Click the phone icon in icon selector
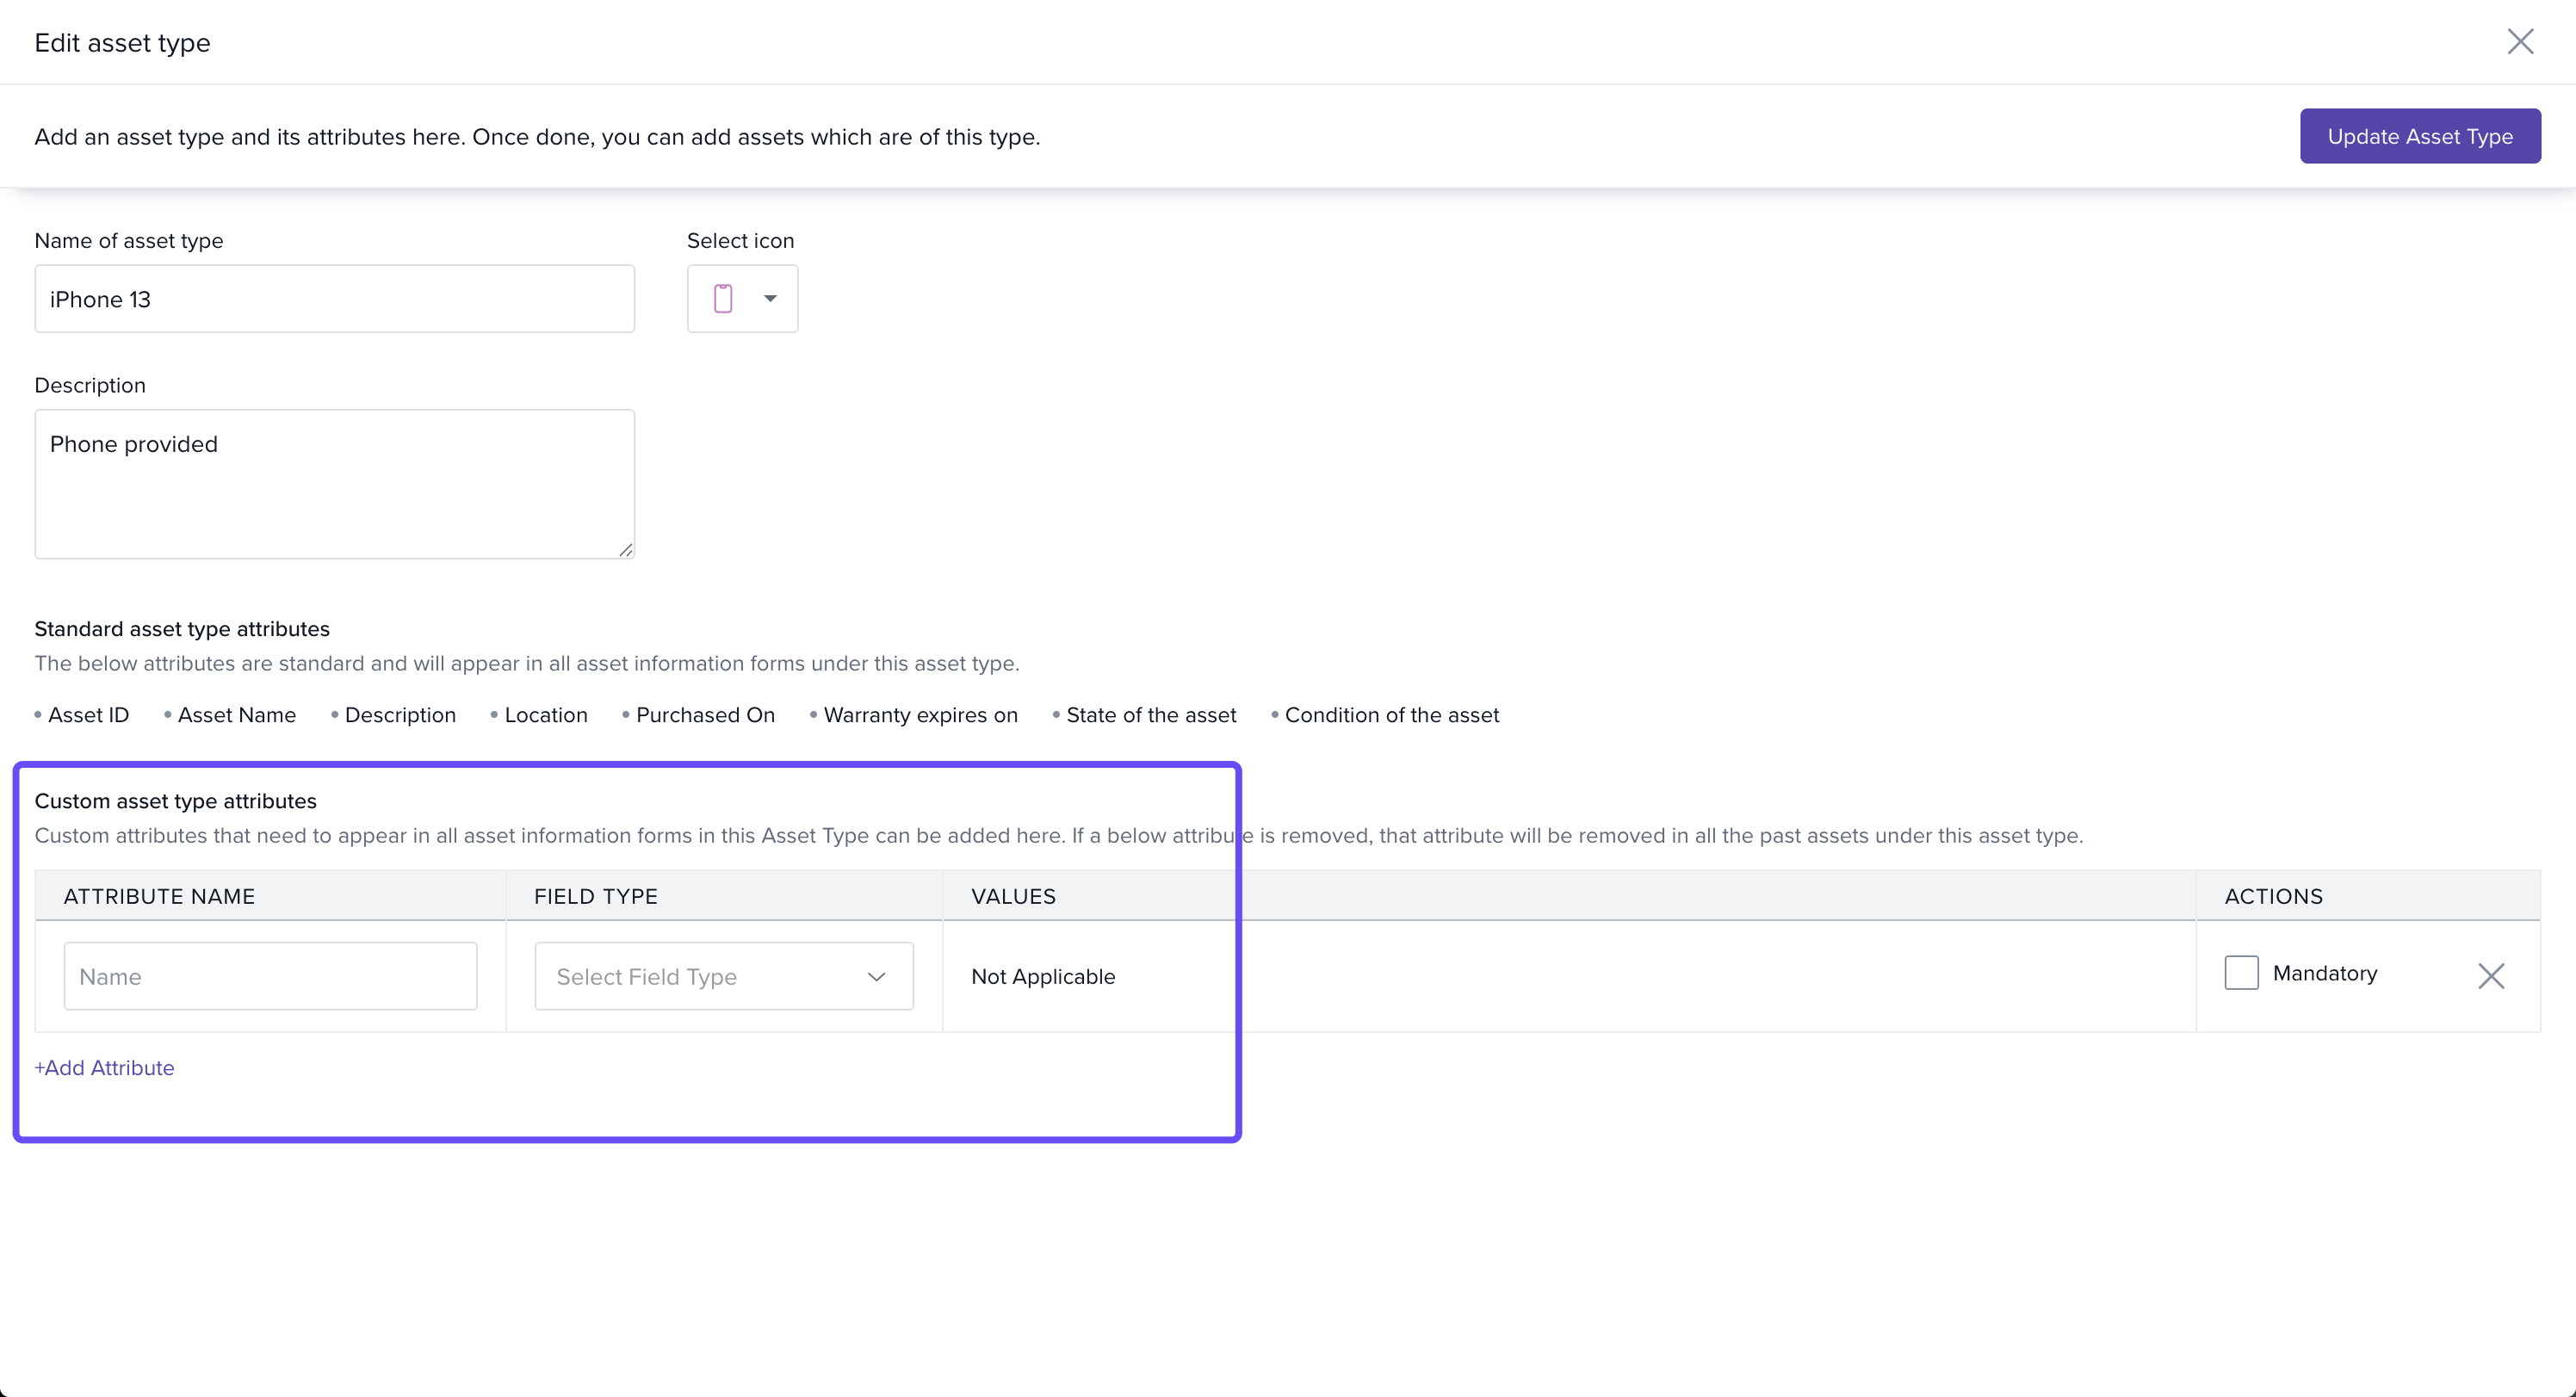Screen dimensions: 2576x1397 pyautogui.click(x=723, y=298)
